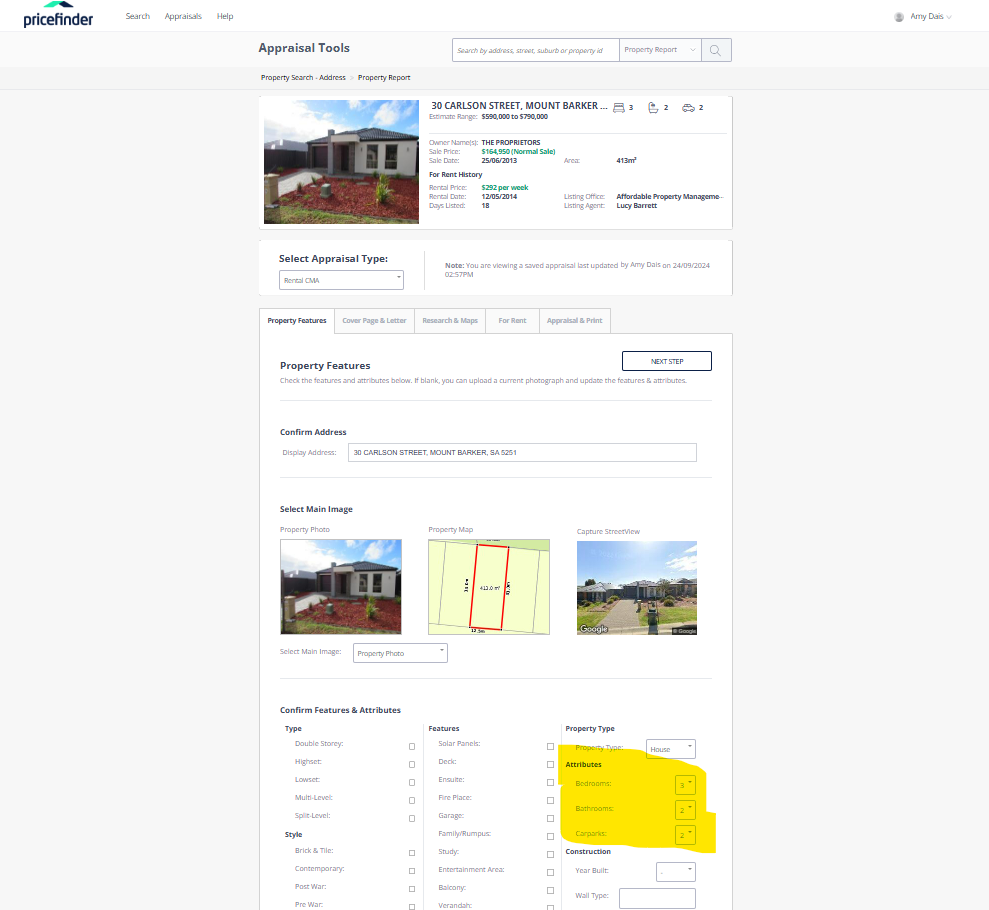The image size is (989, 910).
Task: Open the Appraisals menu
Action: pos(183,17)
